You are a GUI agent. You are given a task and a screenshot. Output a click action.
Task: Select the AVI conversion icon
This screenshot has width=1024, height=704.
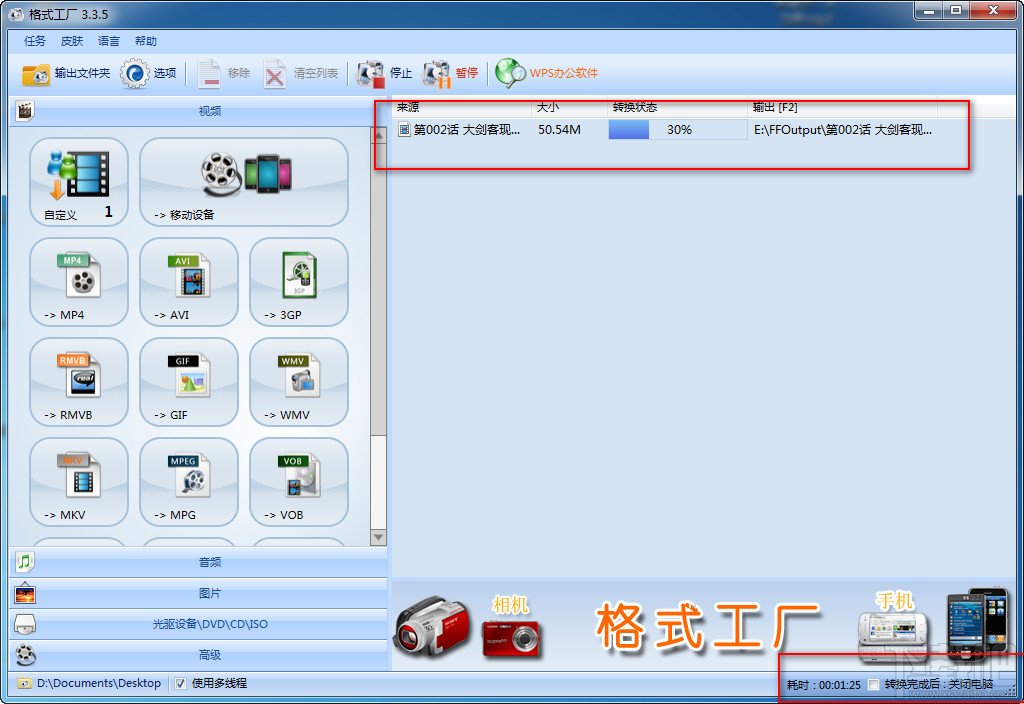(189, 282)
